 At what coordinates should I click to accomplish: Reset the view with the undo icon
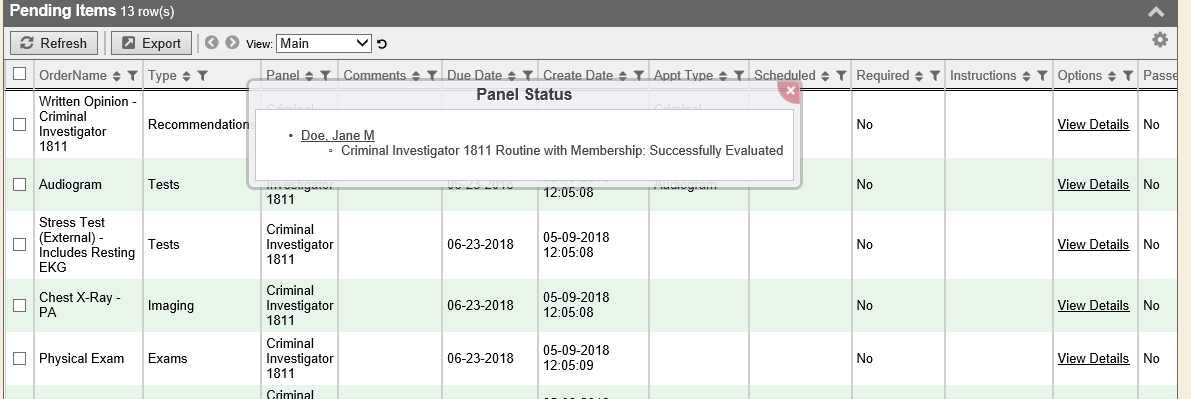[382, 44]
